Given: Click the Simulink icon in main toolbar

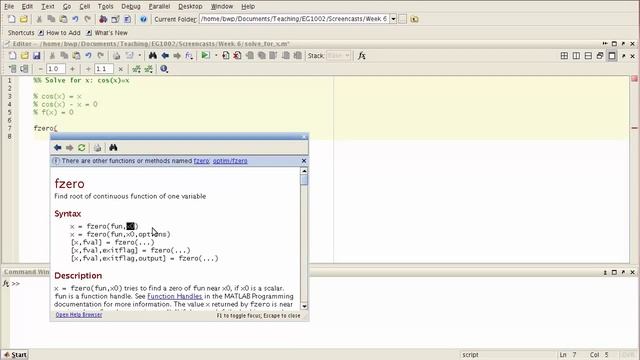Looking at the screenshot, I should [103, 19].
